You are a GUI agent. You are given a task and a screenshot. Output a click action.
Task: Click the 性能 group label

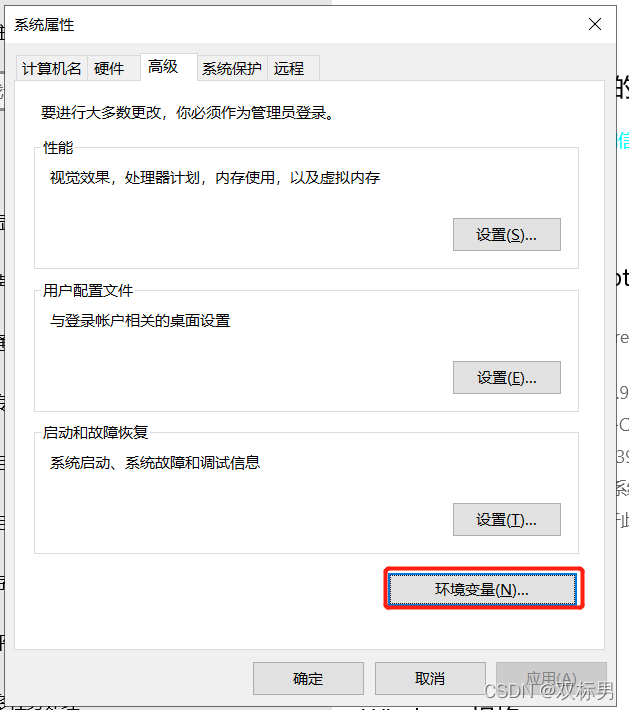58,148
